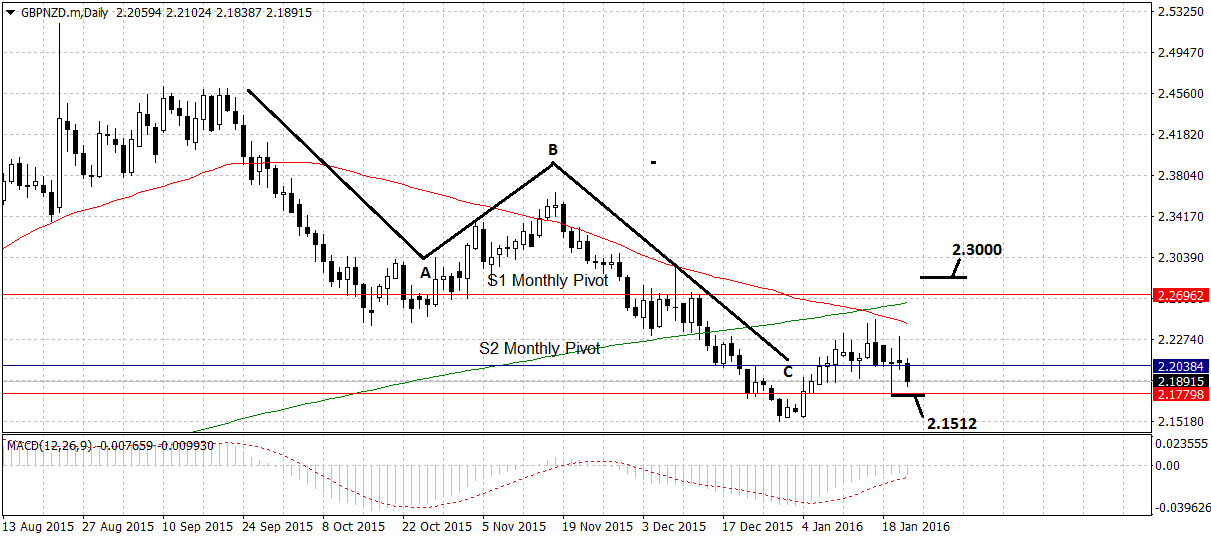
Task: Open the chart dropdown arrow beside GBPNZD.m
Action: pos(9,10)
